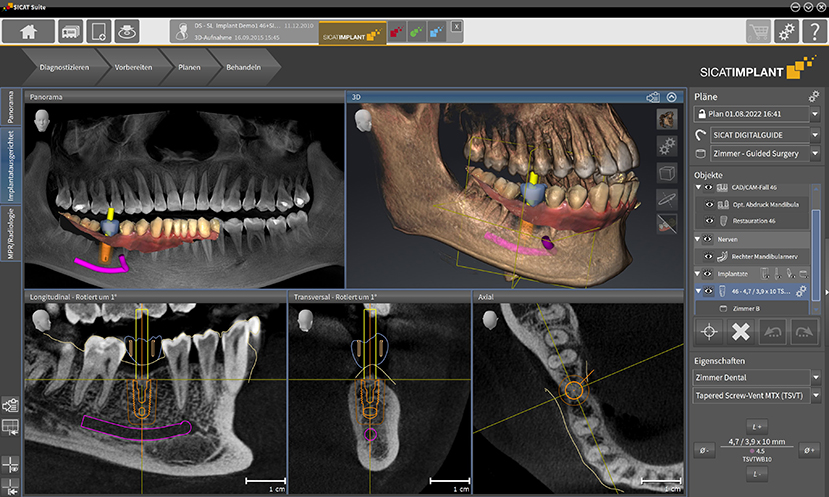This screenshot has width=829, height=497.
Task: Click the undo arrow button
Action: (772, 332)
